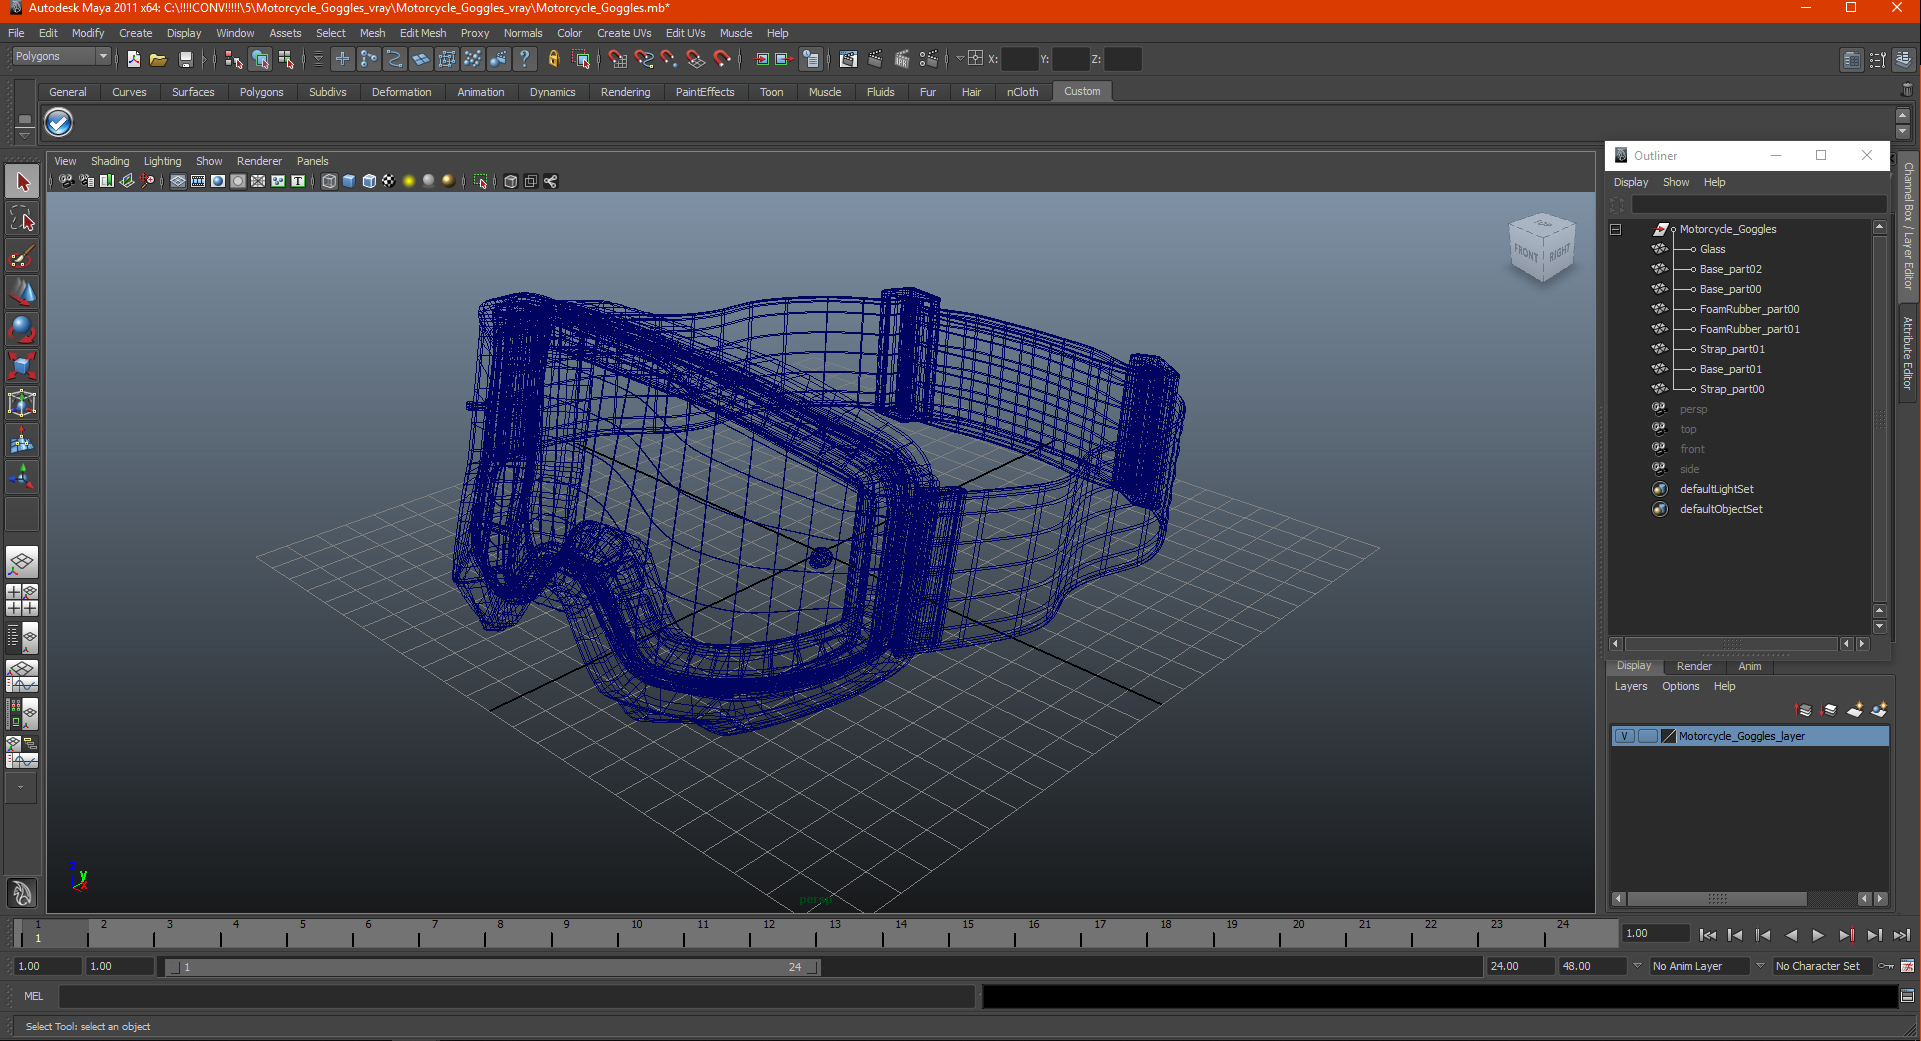This screenshot has height=1041, width=1921.
Task: Toggle Snap to grids magnet icon
Action: [618, 59]
